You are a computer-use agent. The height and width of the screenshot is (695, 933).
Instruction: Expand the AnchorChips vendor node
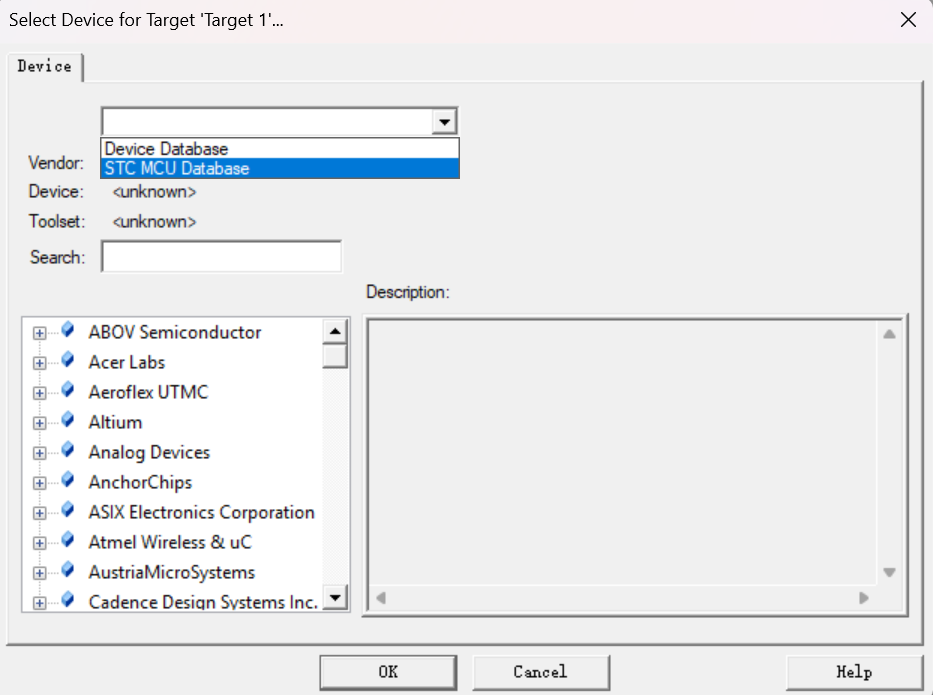(x=39, y=483)
